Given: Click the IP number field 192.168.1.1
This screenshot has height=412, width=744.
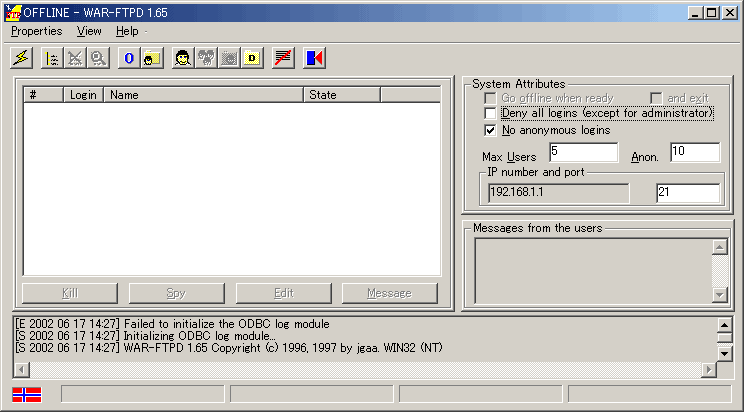Looking at the screenshot, I should click(558, 193).
